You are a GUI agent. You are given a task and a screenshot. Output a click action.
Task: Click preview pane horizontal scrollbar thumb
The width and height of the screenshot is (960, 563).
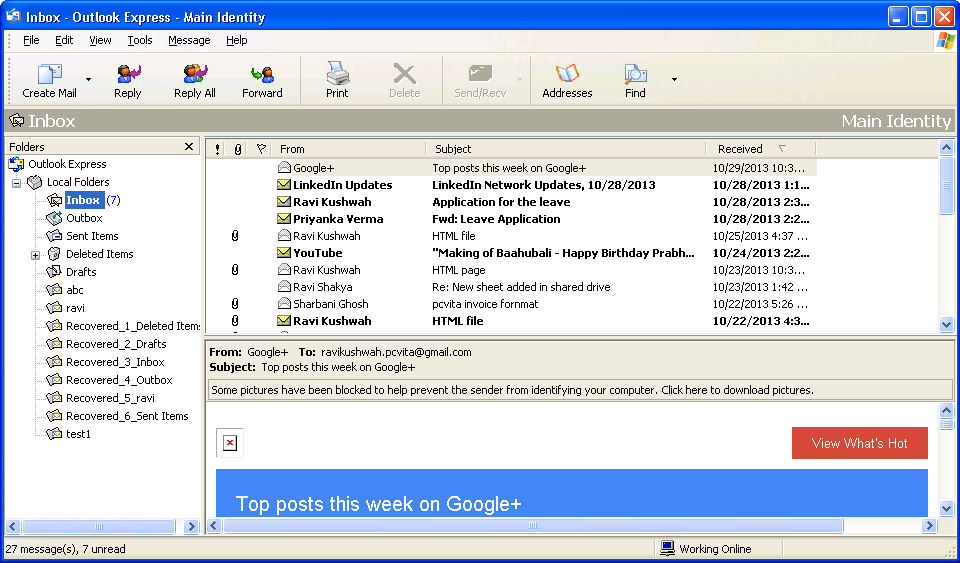[x=533, y=526]
